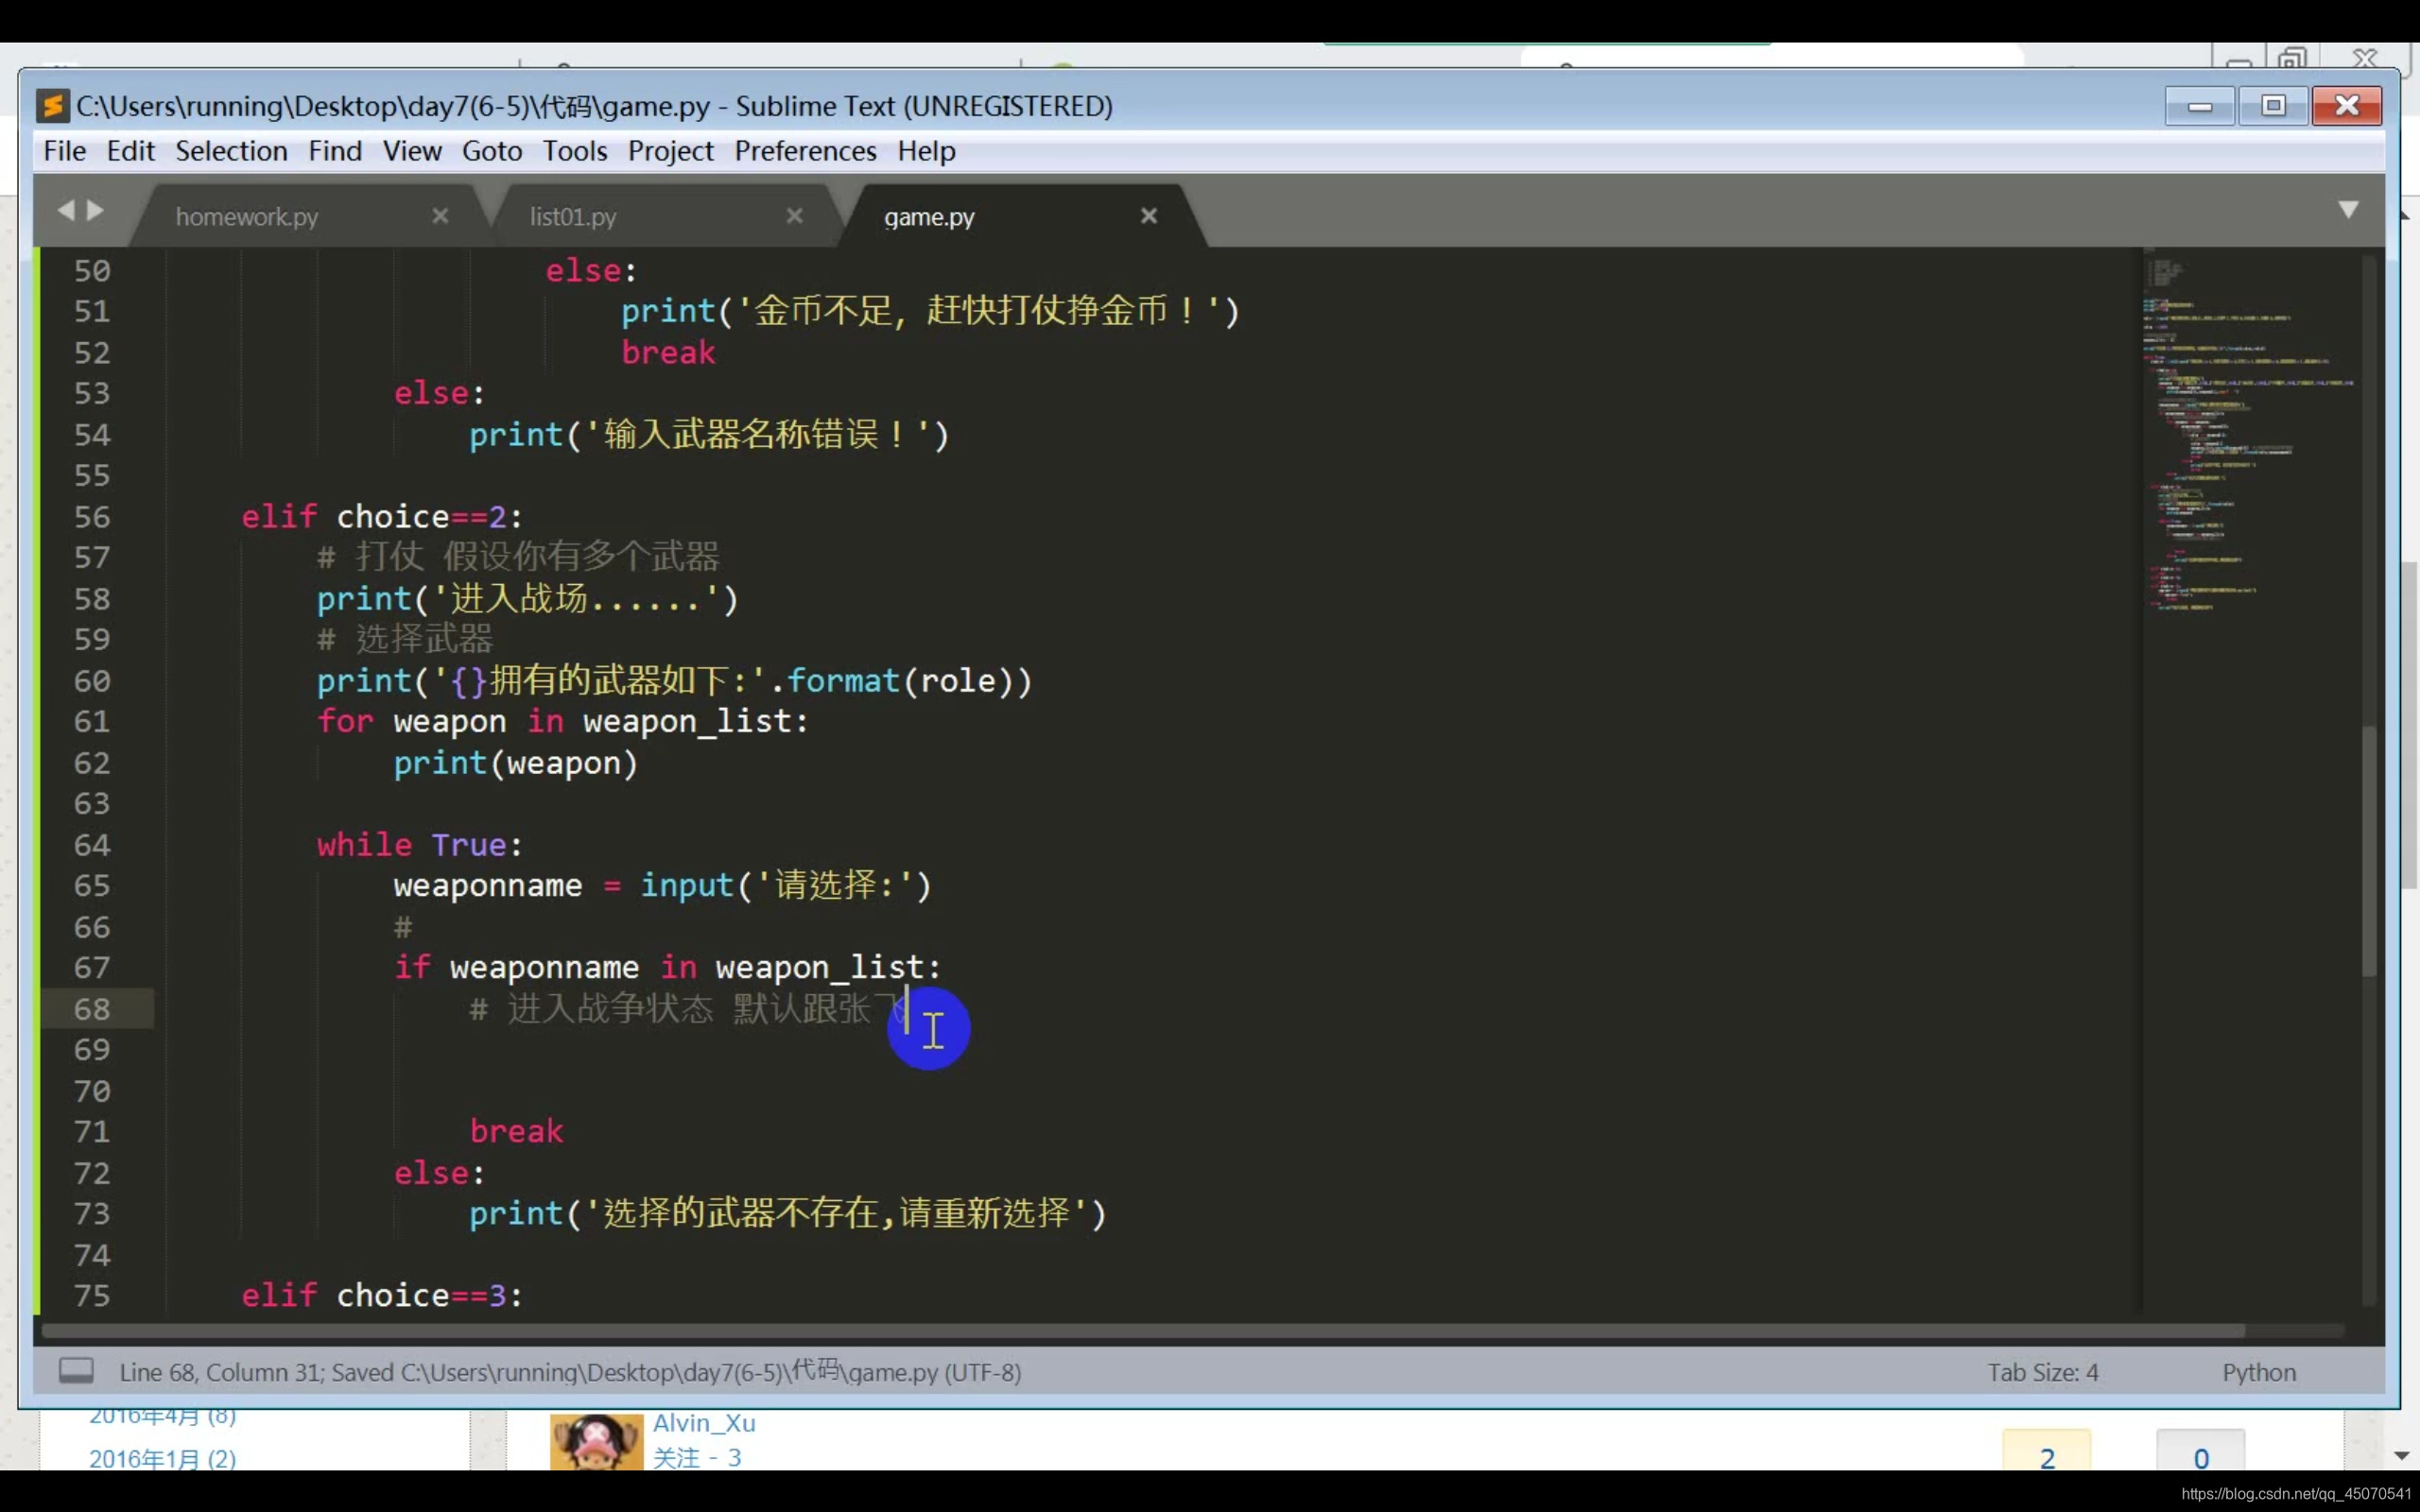Open the Preferences menu

pos(805,151)
